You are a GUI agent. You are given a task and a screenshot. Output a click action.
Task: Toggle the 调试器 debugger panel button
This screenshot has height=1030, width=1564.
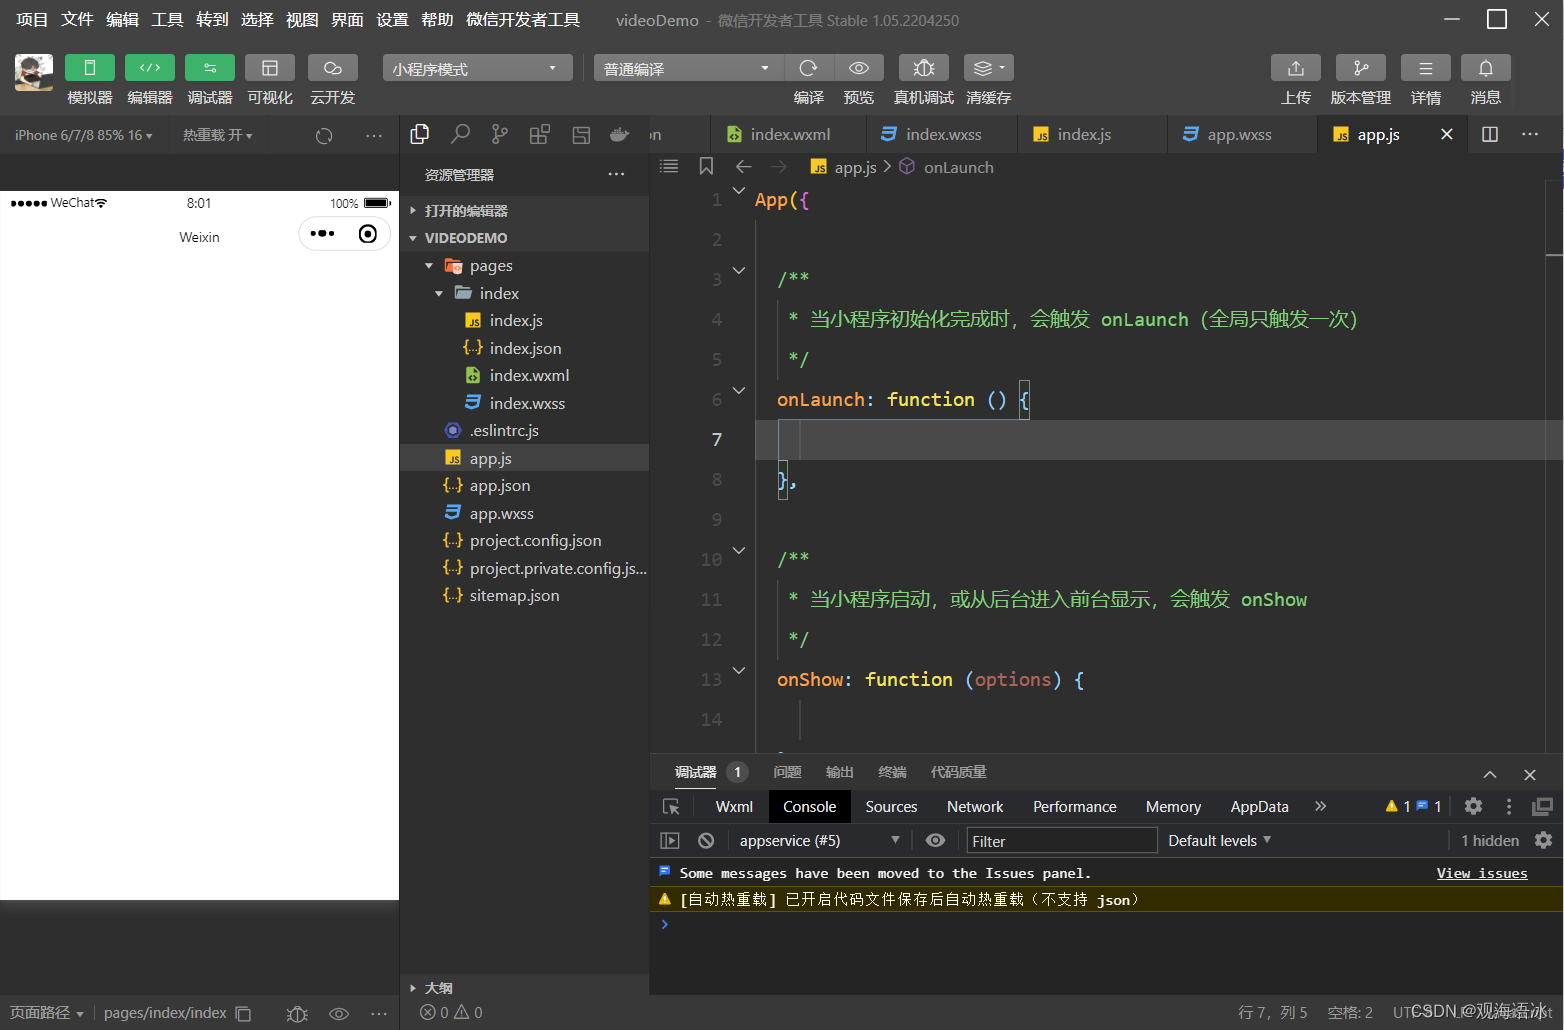click(x=209, y=67)
